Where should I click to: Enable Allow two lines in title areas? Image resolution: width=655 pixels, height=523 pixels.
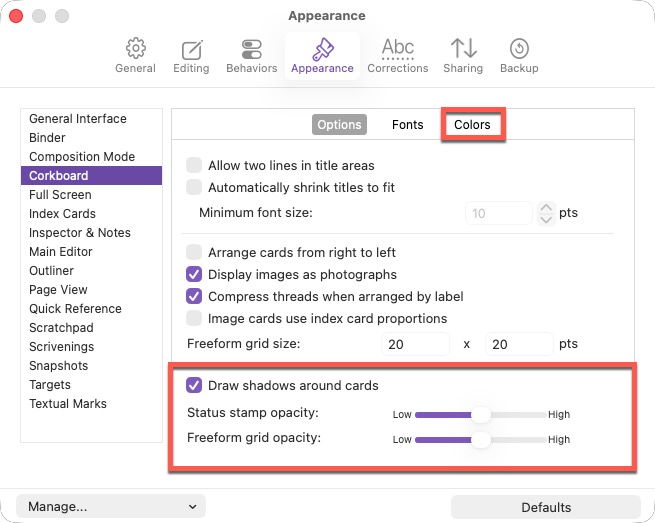[194, 165]
